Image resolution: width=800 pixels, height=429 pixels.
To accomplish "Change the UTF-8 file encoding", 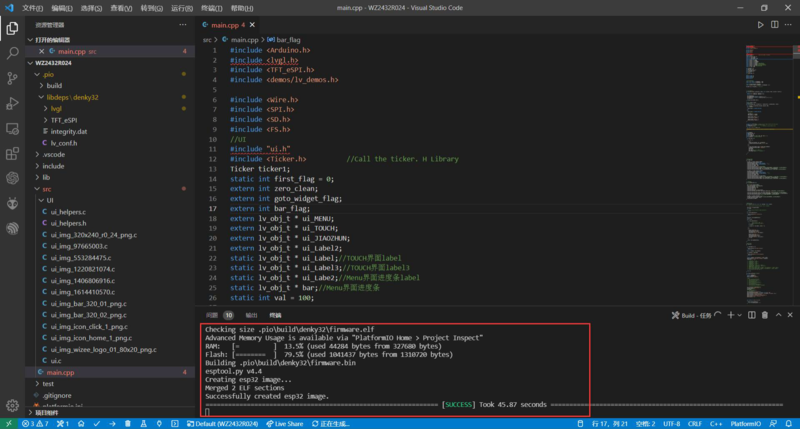I will click(671, 424).
